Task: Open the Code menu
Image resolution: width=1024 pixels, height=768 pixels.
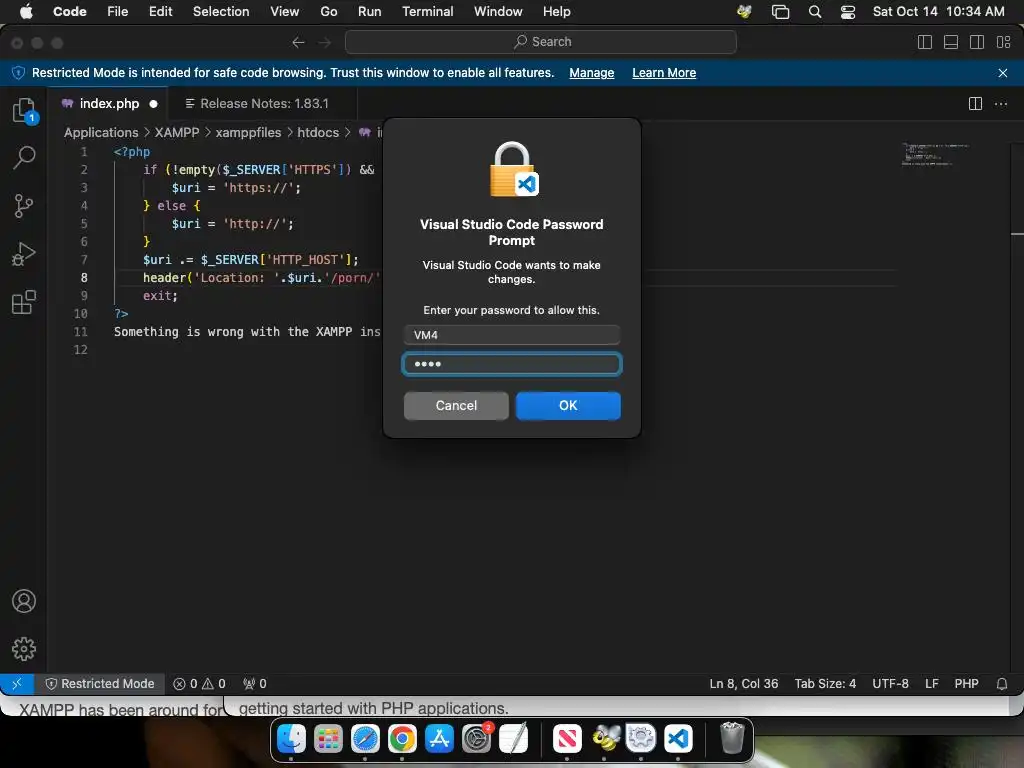Action: click(x=70, y=12)
